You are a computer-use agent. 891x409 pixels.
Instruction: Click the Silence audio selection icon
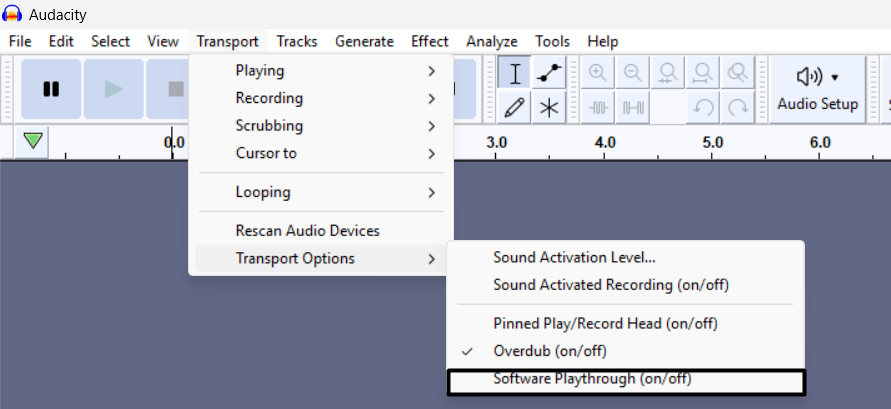pyautogui.click(x=633, y=107)
